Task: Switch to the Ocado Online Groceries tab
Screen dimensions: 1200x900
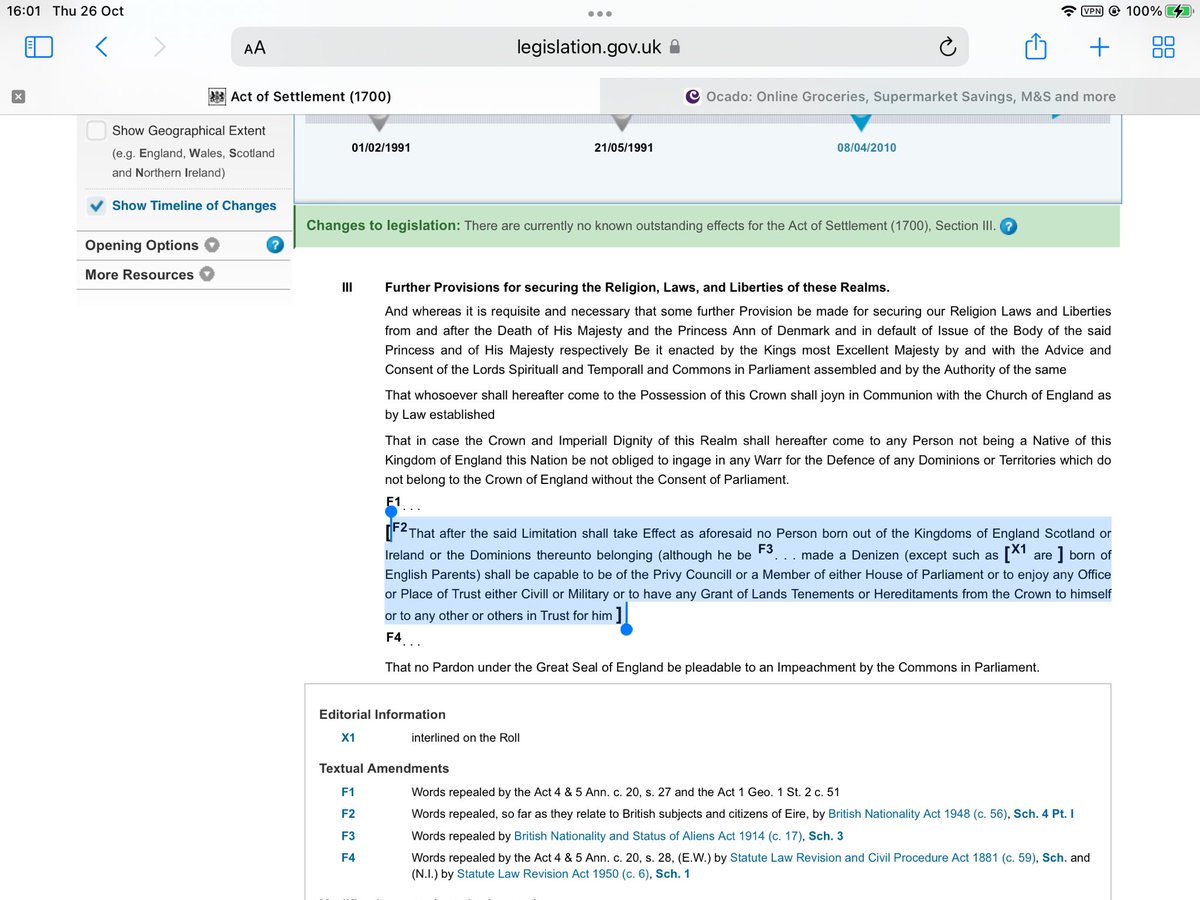Action: [900, 97]
